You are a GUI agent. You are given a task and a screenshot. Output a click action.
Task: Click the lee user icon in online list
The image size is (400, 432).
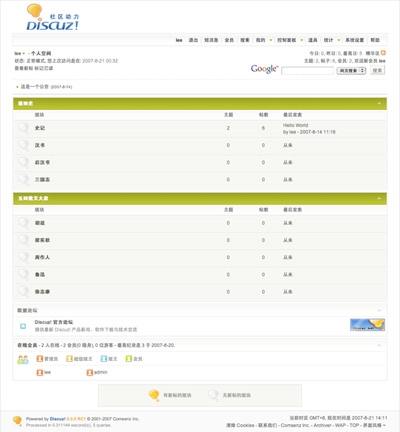40,372
